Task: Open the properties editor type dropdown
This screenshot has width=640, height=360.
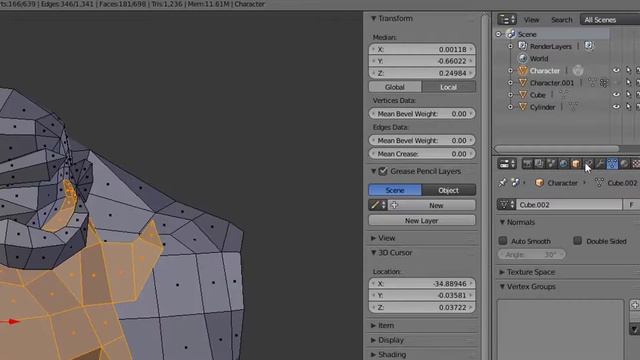Action: point(507,164)
